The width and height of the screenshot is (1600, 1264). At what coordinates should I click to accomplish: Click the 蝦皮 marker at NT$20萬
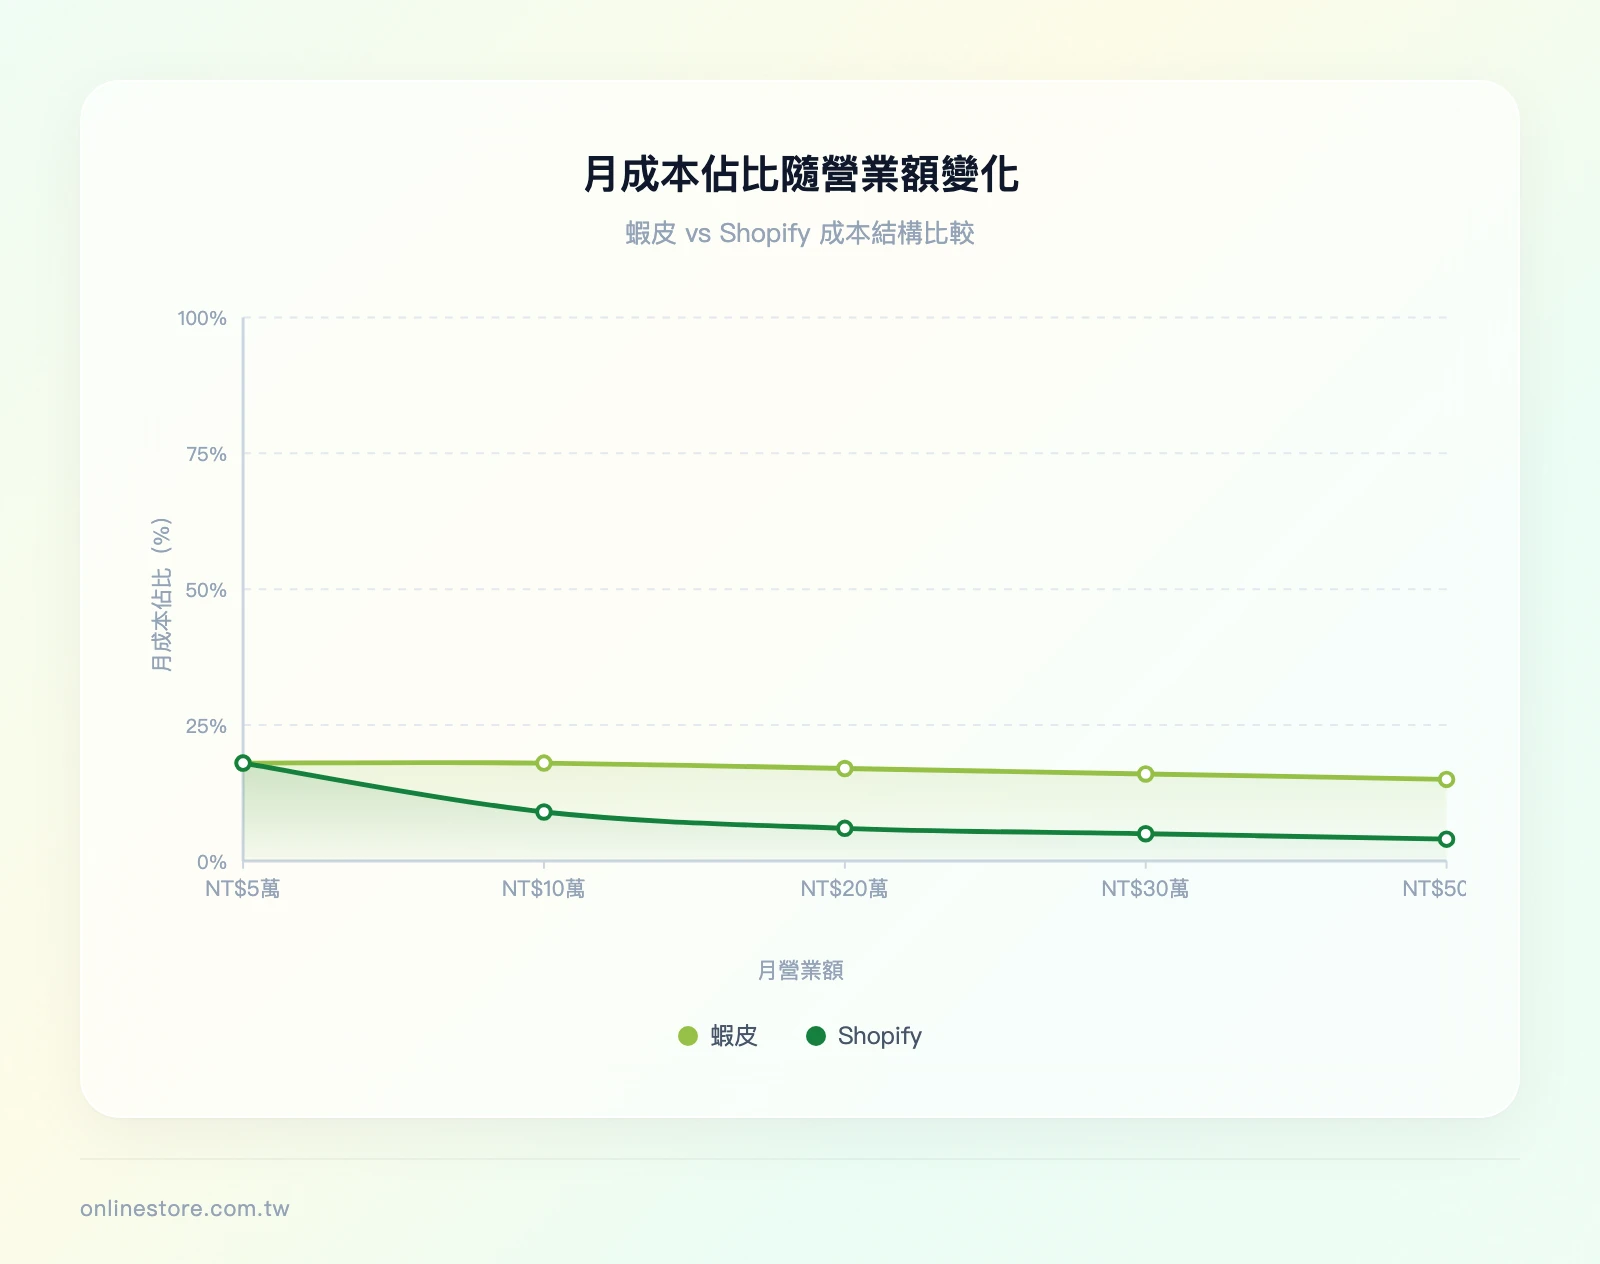pos(843,768)
